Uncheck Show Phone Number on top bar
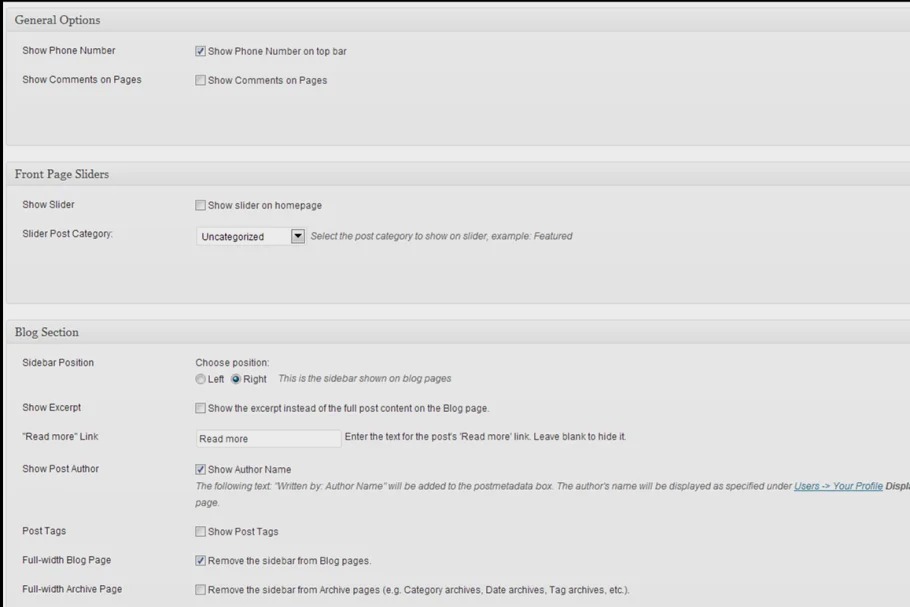The width and height of the screenshot is (910, 607). pyautogui.click(x=201, y=51)
